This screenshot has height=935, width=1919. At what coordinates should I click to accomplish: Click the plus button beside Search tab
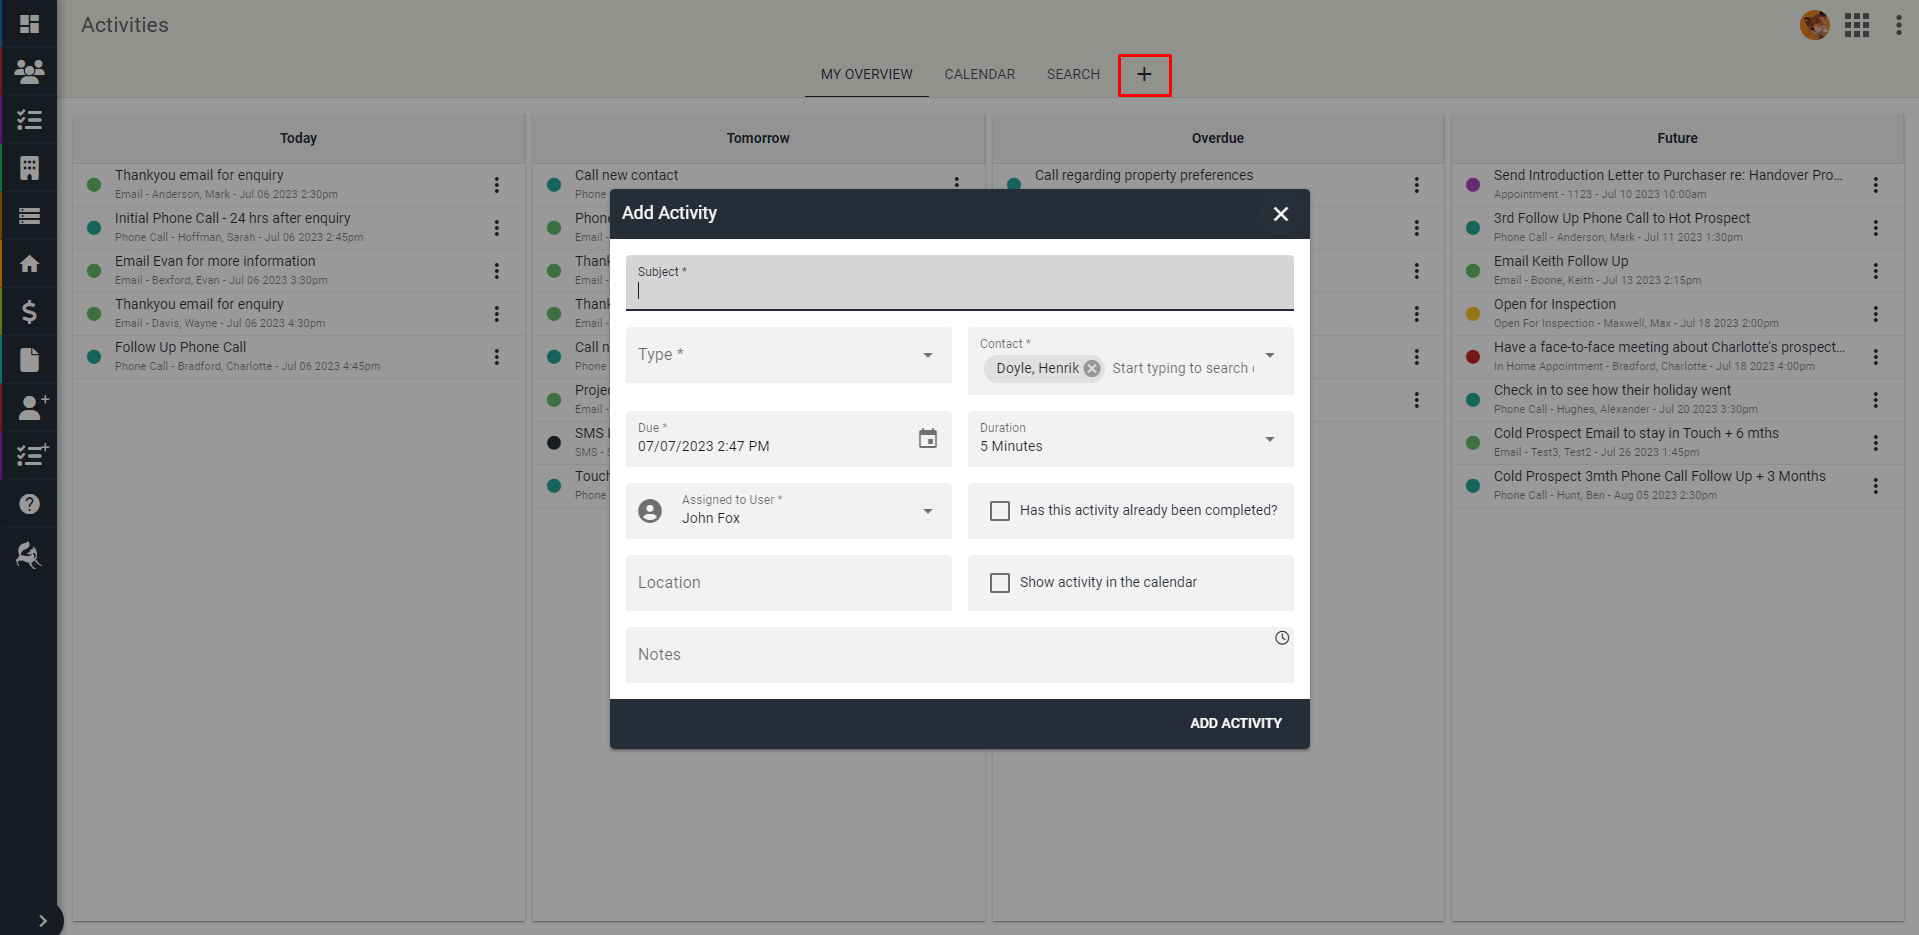1144,74
